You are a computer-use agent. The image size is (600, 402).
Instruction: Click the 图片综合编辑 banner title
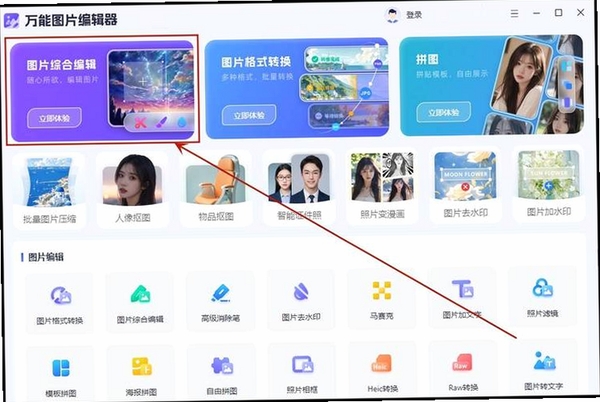(61, 65)
